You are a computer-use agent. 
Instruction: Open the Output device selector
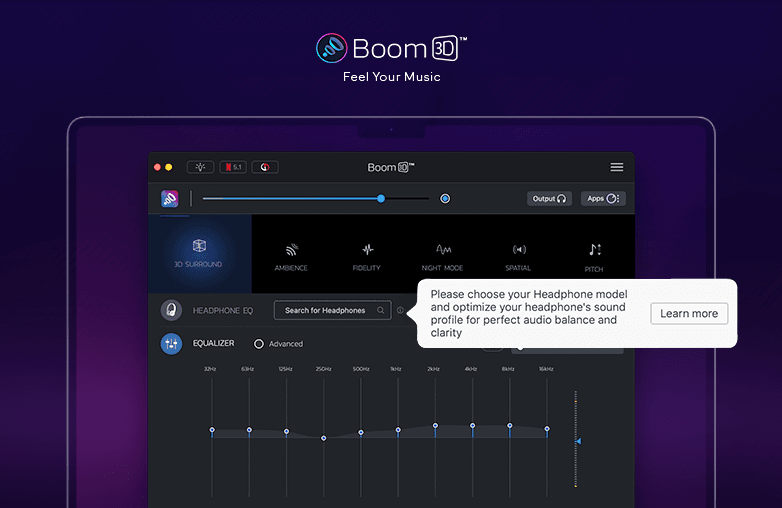tap(549, 198)
